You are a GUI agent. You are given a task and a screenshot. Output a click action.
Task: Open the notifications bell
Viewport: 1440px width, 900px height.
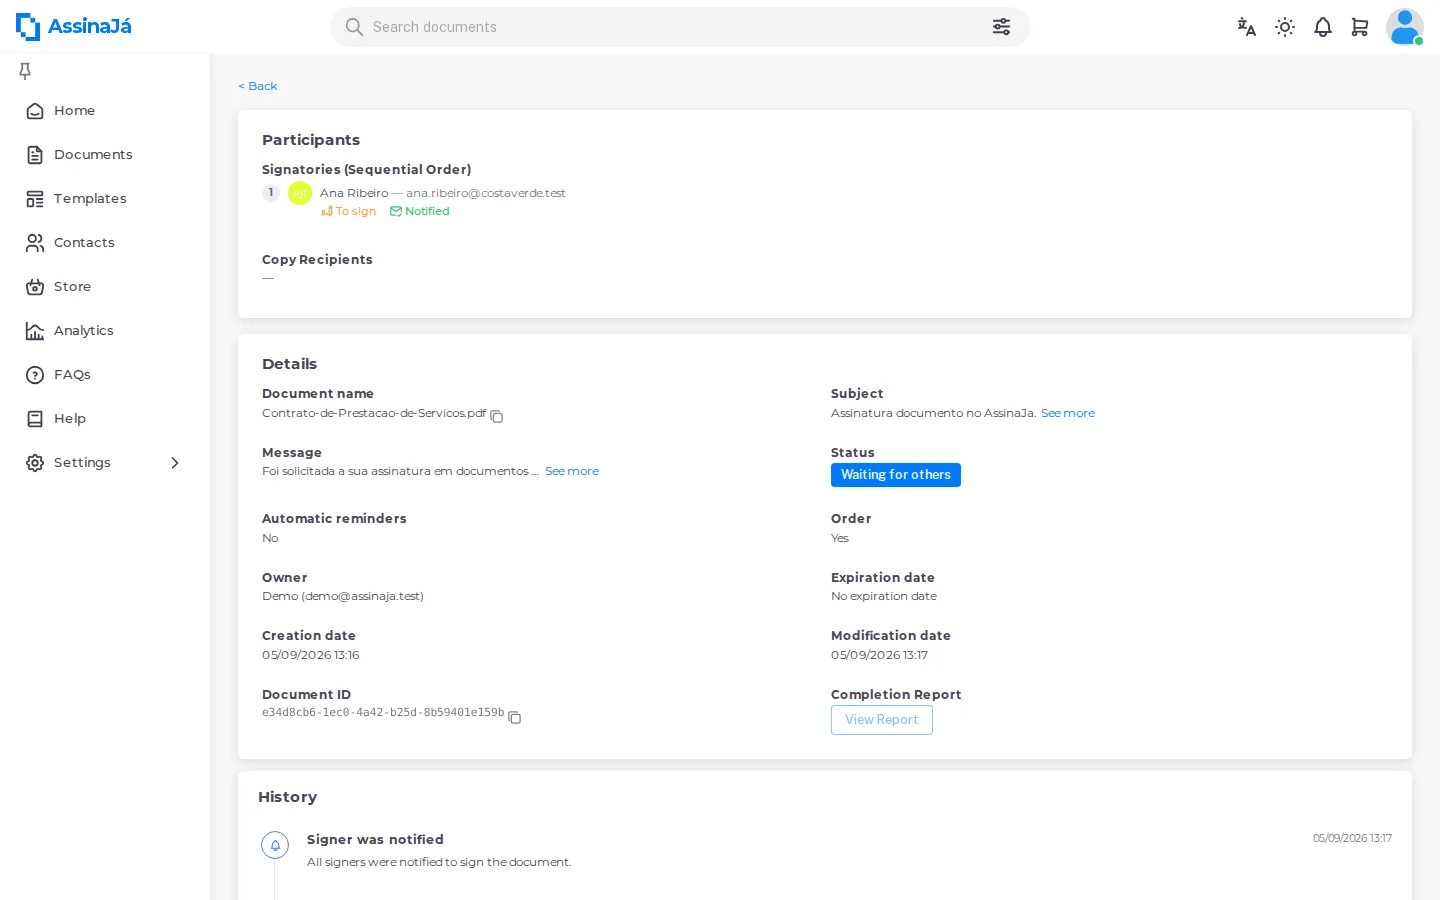coord(1323,27)
